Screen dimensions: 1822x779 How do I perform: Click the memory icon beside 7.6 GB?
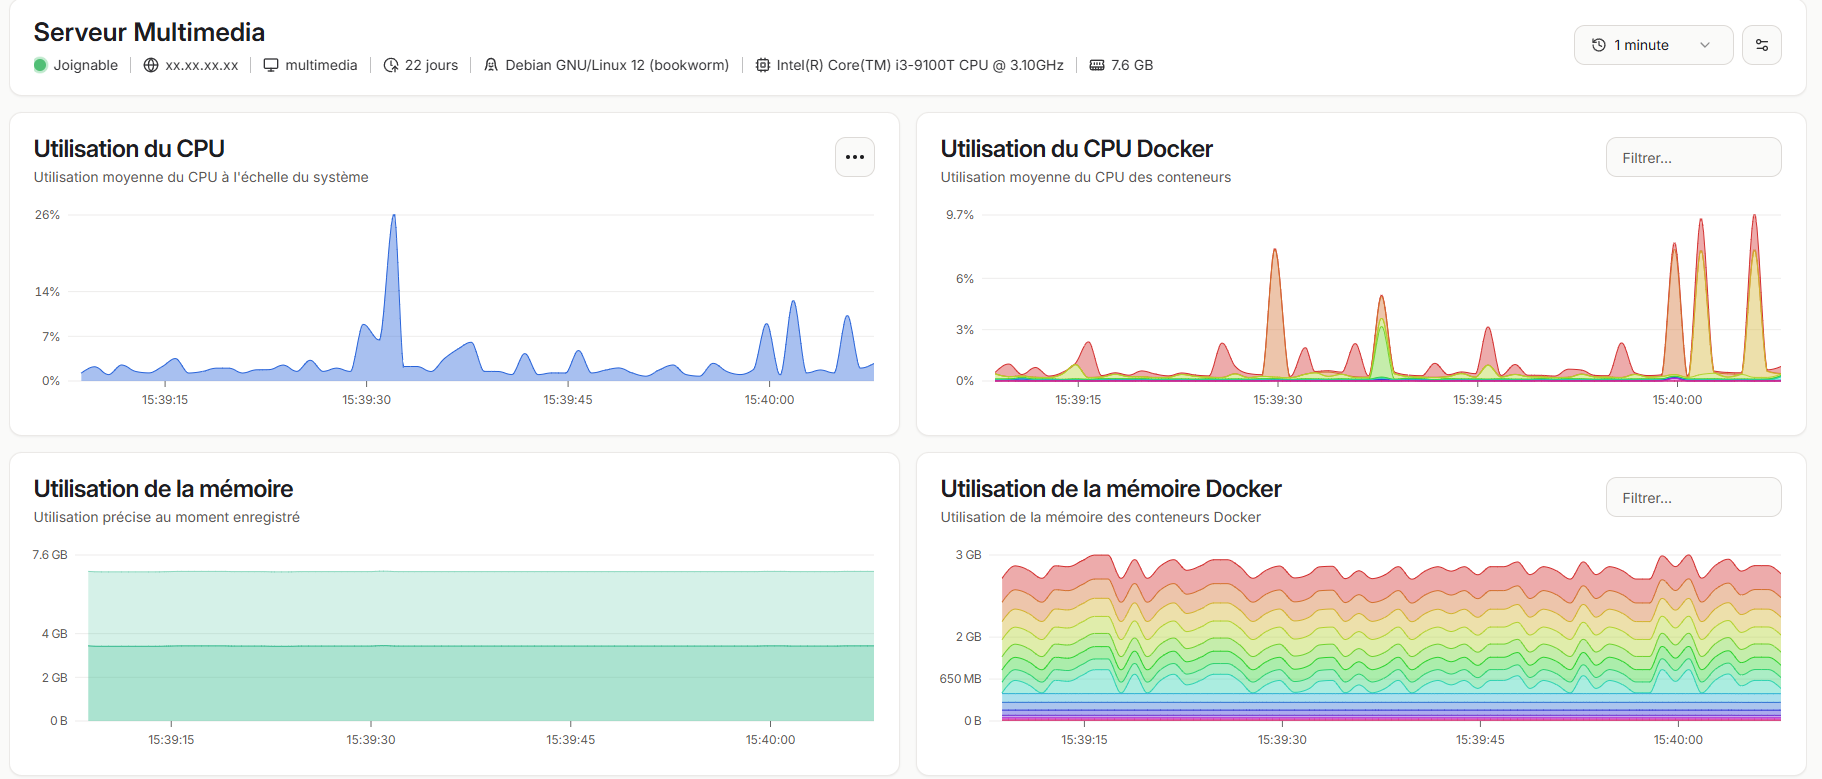click(1097, 65)
